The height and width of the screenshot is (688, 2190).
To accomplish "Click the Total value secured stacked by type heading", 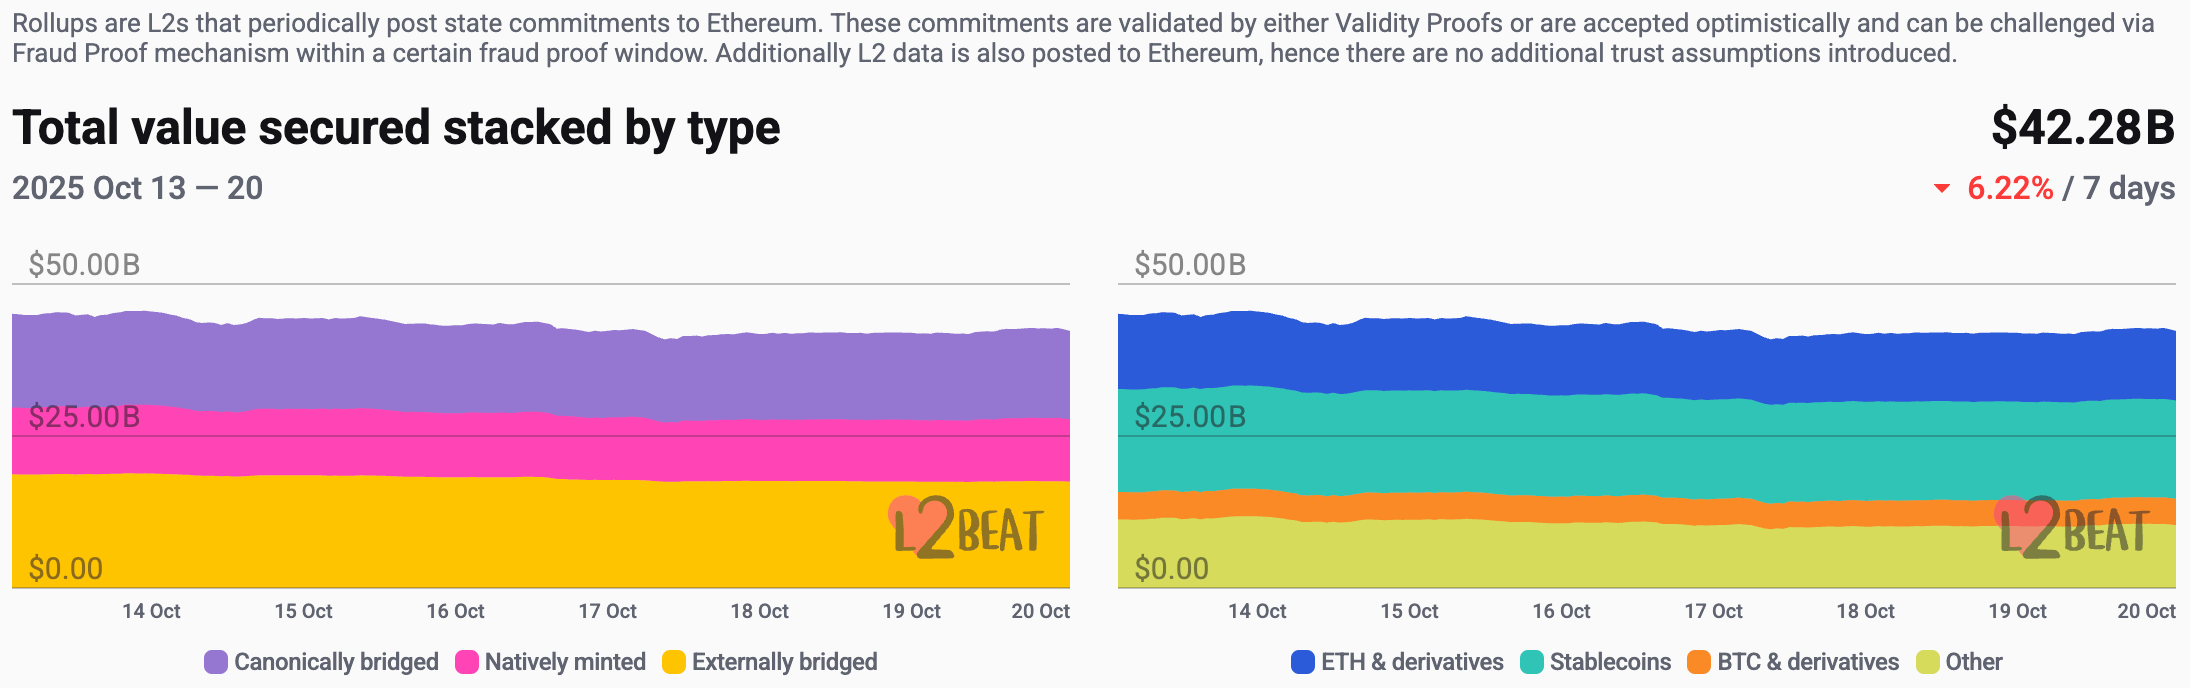I will click(x=396, y=128).
